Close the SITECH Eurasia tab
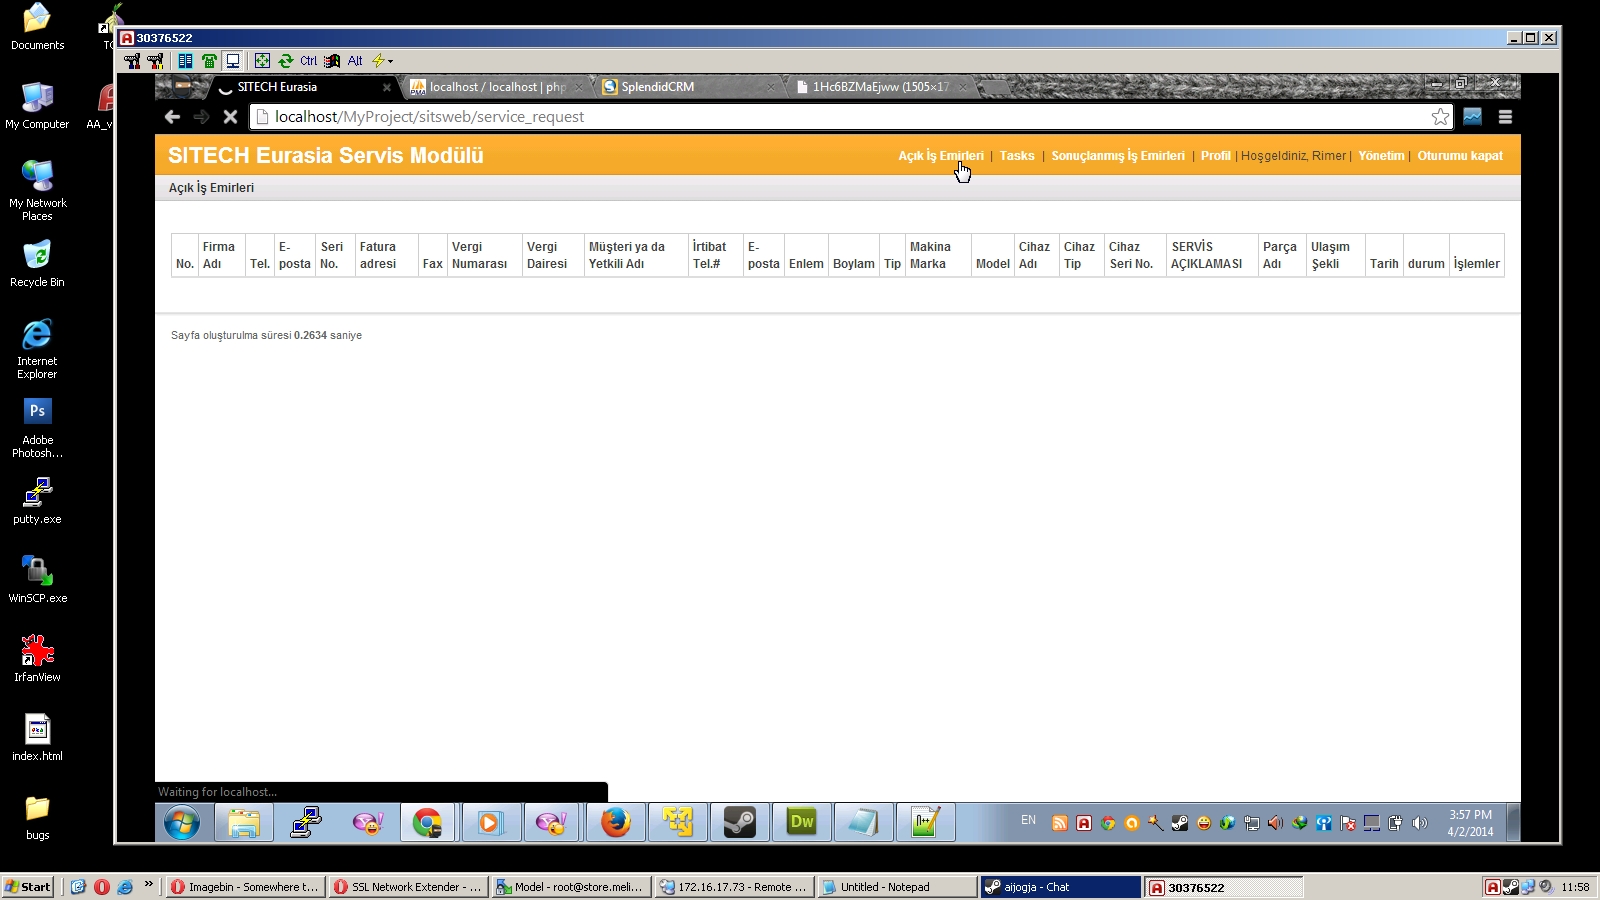This screenshot has height=900, width=1600. [387, 88]
